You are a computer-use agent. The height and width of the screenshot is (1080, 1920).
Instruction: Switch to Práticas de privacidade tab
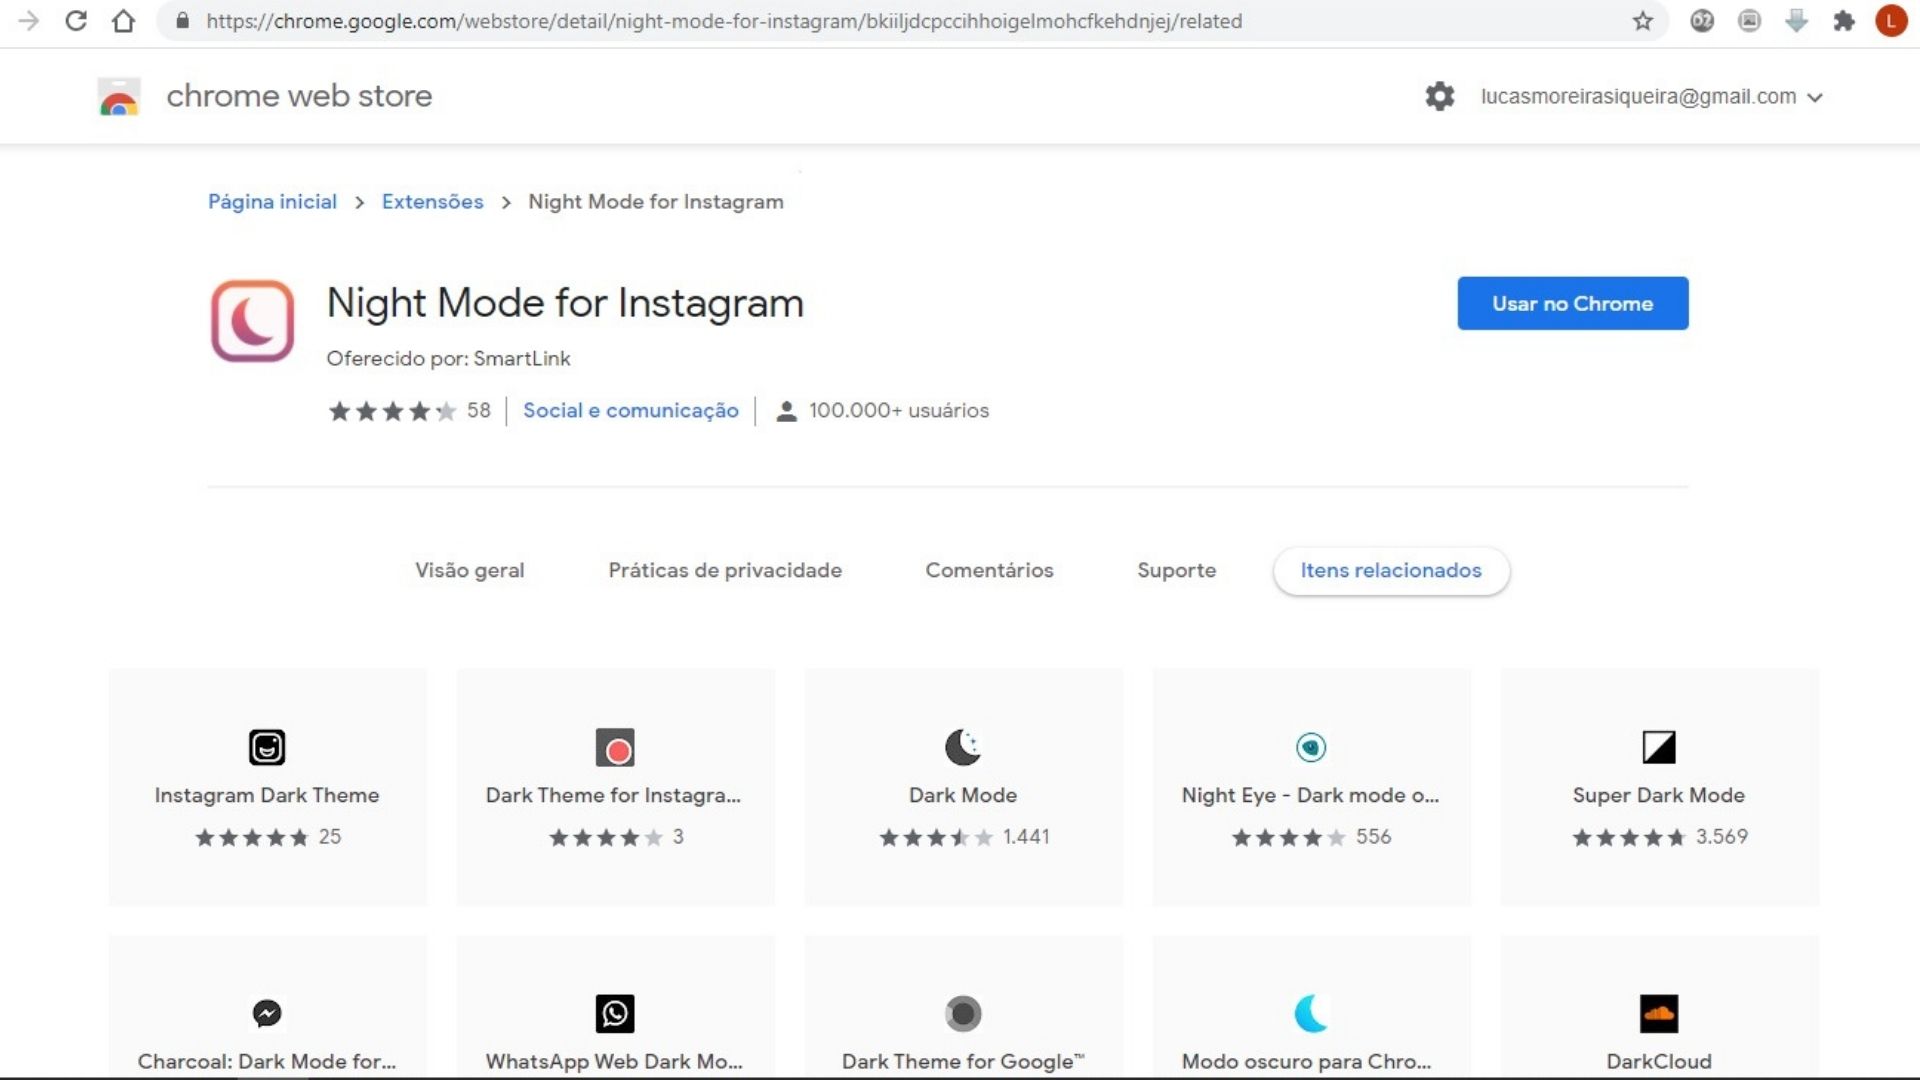[725, 571]
